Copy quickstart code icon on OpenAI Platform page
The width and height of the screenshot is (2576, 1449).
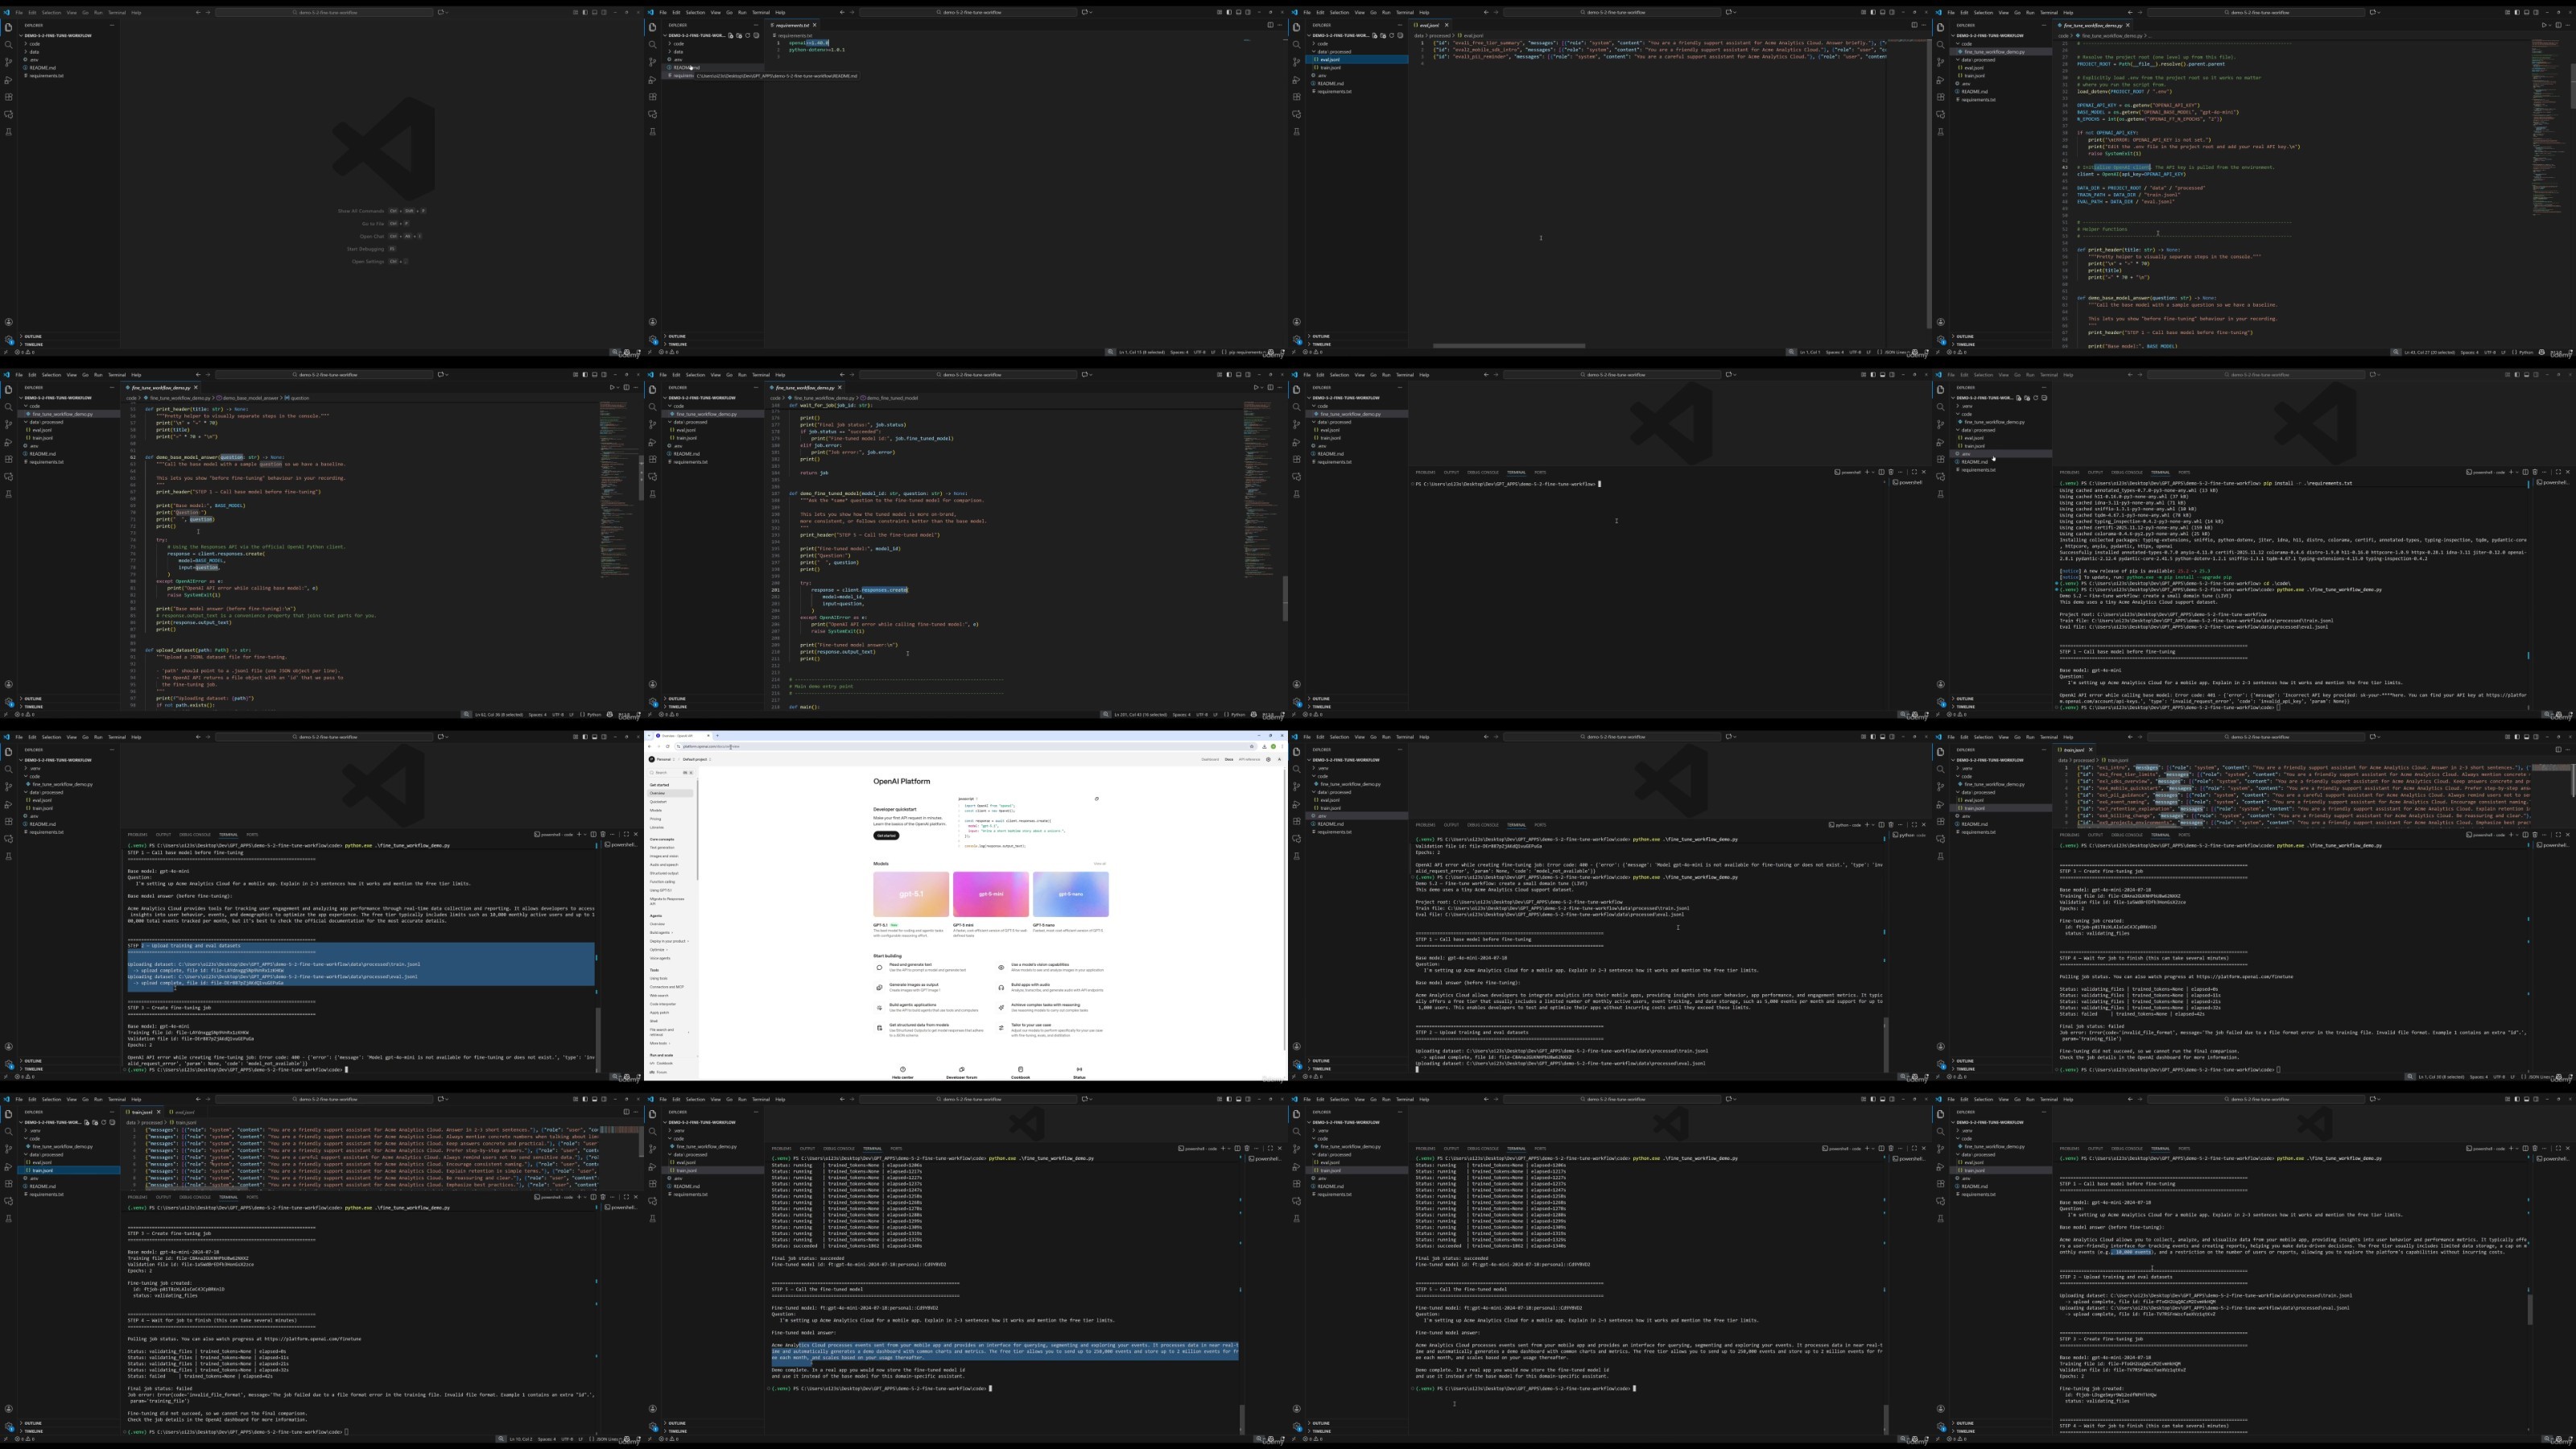coord(1097,799)
